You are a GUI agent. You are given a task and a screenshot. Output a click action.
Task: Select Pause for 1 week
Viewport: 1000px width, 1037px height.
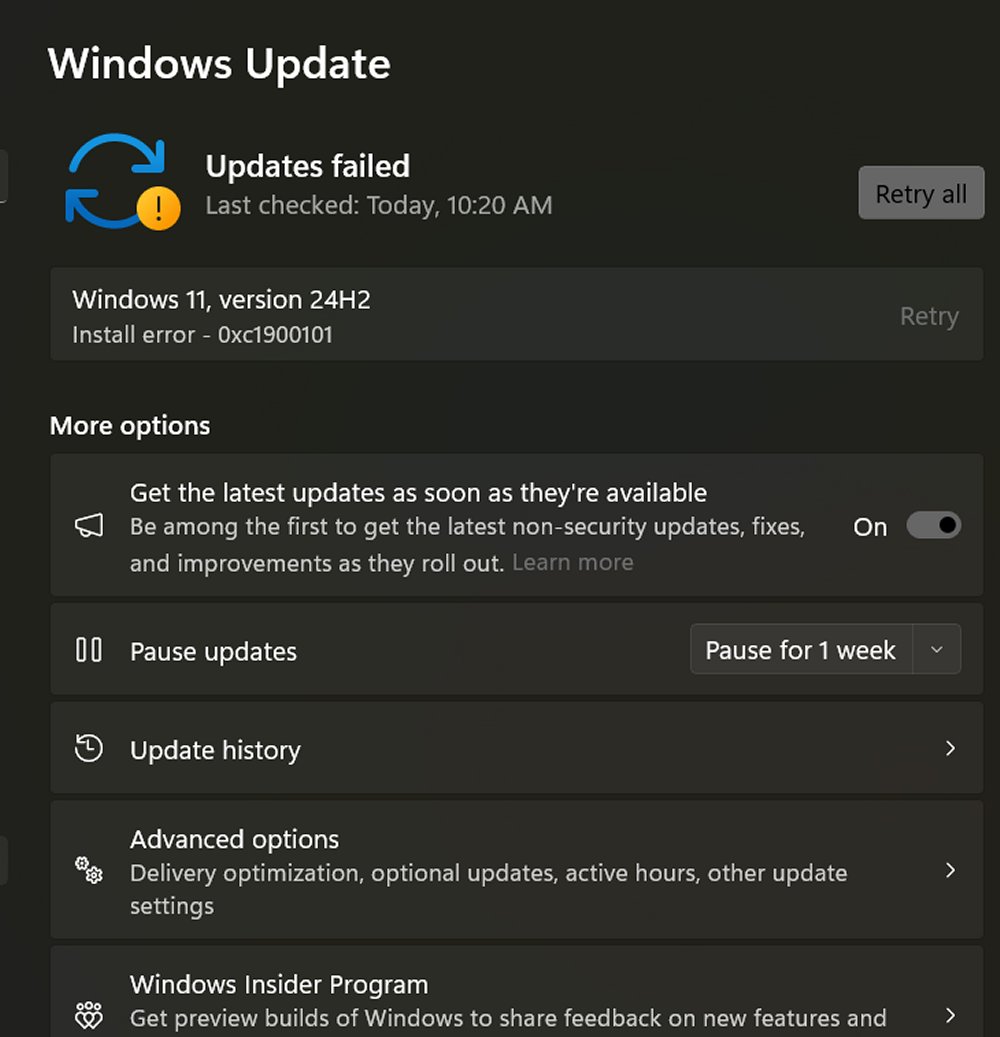pyautogui.click(x=800, y=649)
